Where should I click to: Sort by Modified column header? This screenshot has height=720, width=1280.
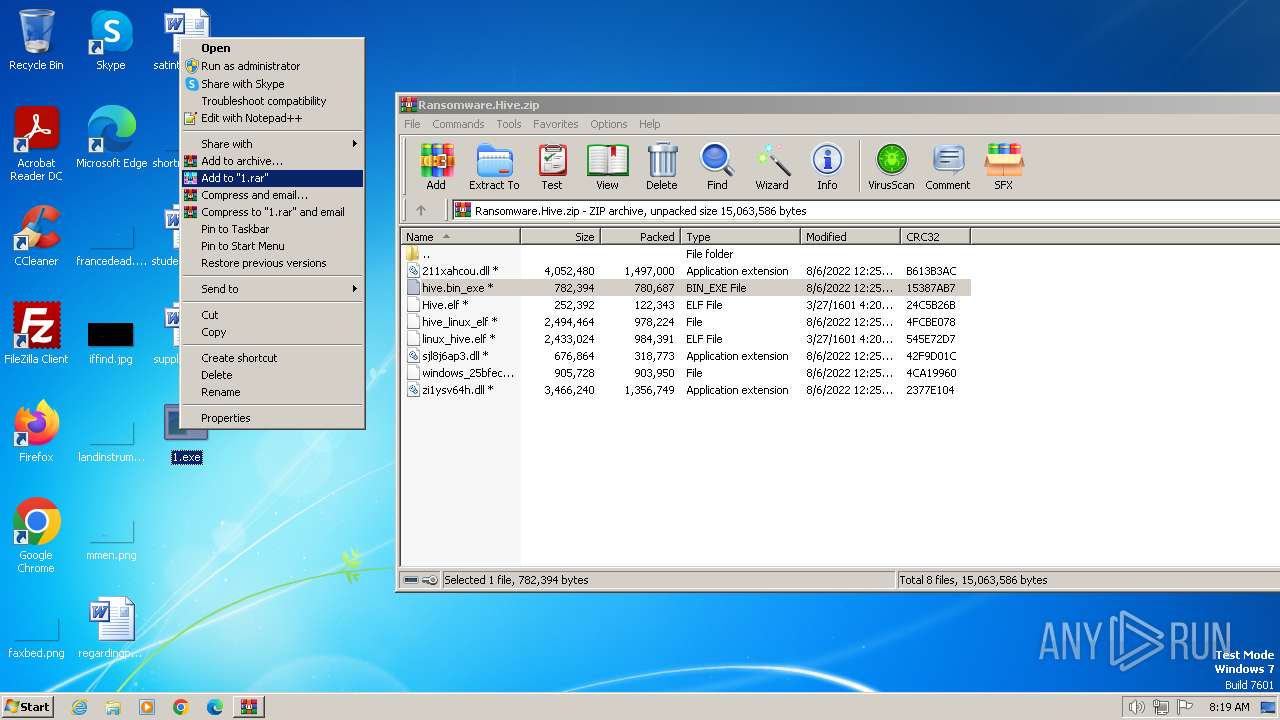850,237
